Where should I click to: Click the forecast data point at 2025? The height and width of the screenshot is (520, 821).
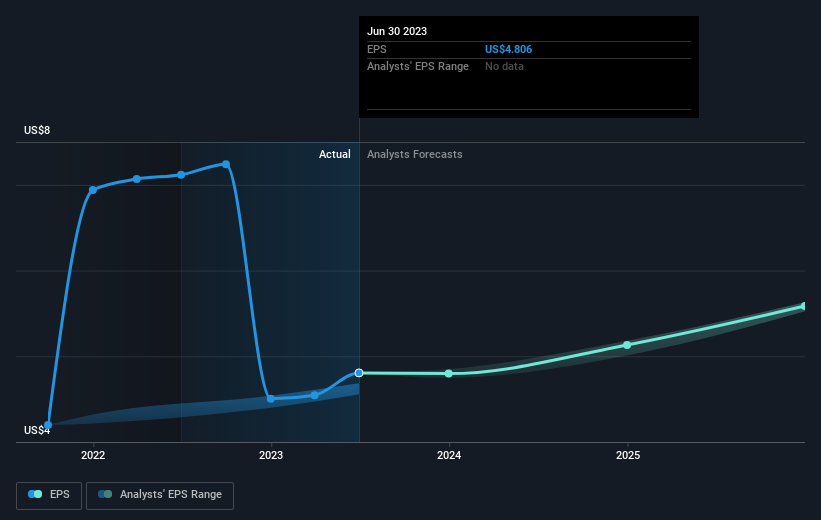click(x=627, y=345)
